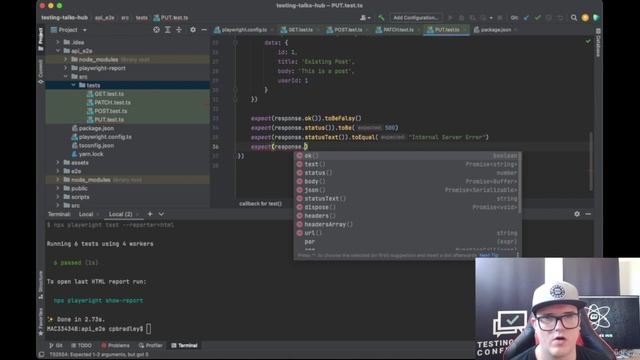Screen dimensions: 640x360
Task: Collapse the api_e2e folder
Action: click(58, 51)
